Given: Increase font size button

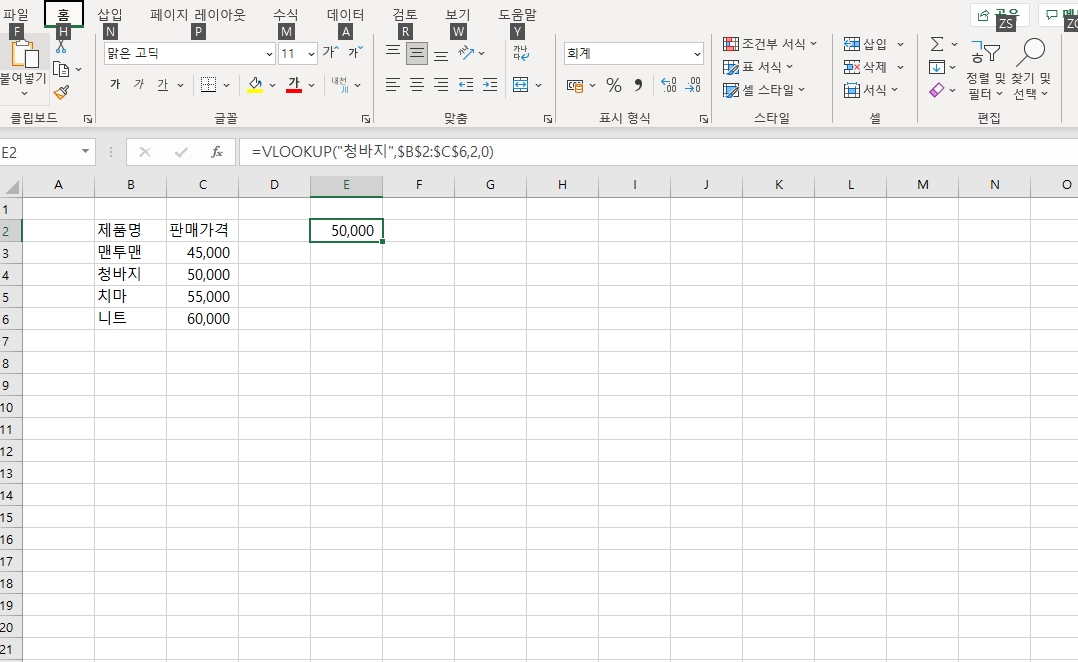Looking at the screenshot, I should pyautogui.click(x=331, y=53).
